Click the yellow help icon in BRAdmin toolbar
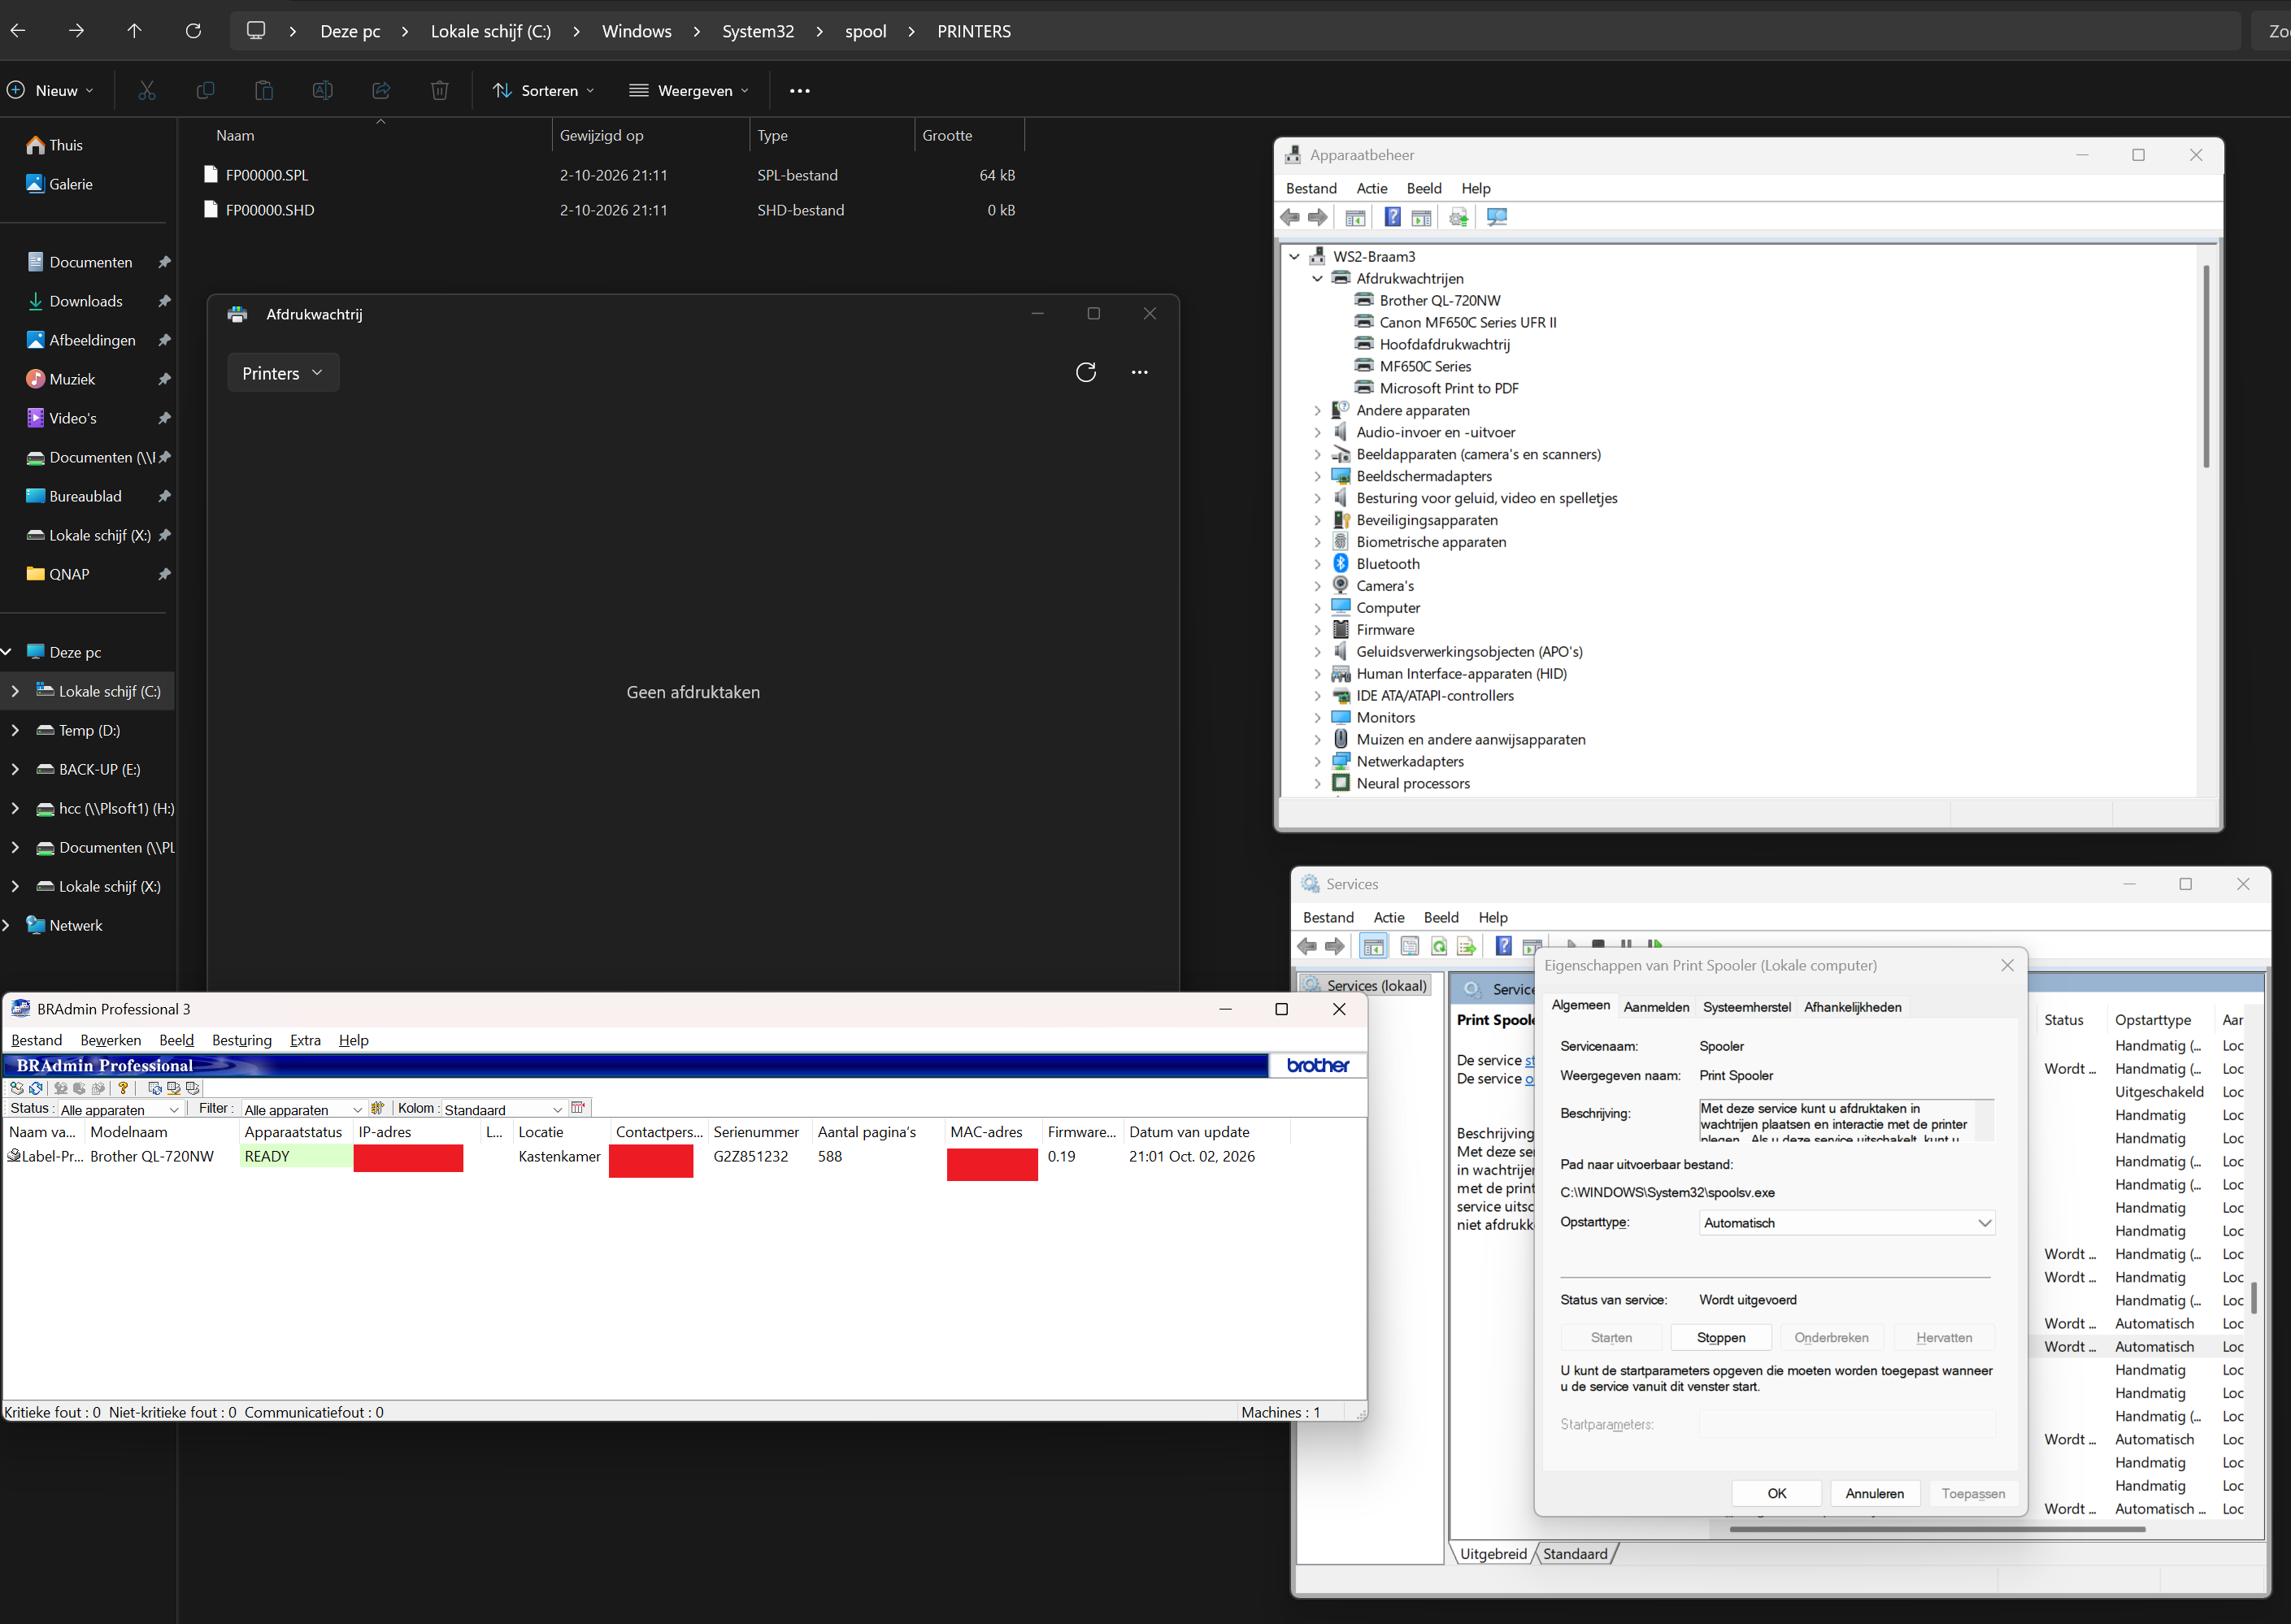Screen dimensions: 2291x1624 coord(123,1088)
